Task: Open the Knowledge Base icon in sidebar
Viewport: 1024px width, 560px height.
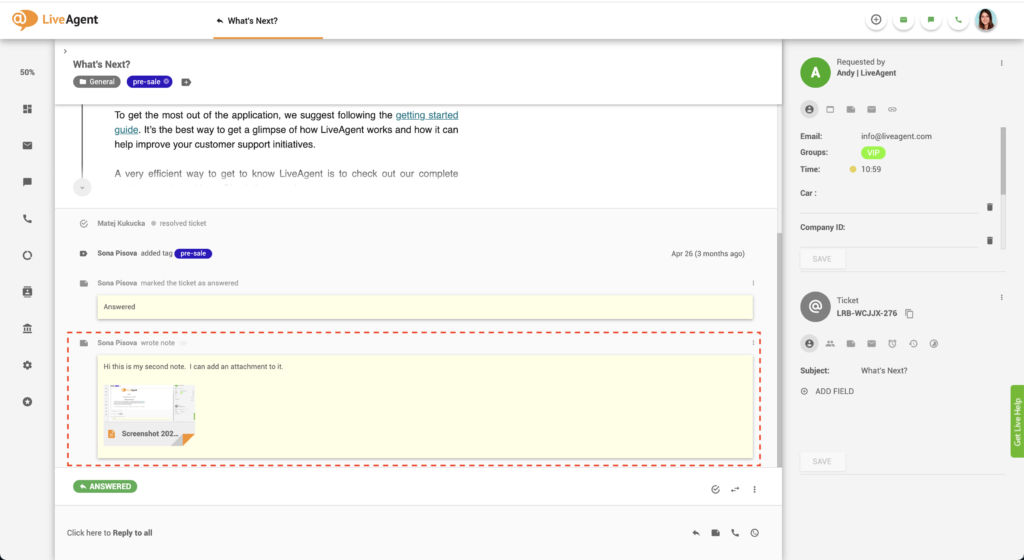Action: tap(27, 328)
